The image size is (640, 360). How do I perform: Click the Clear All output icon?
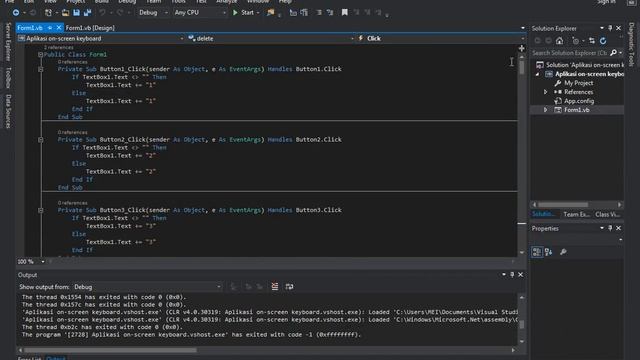[275, 287]
